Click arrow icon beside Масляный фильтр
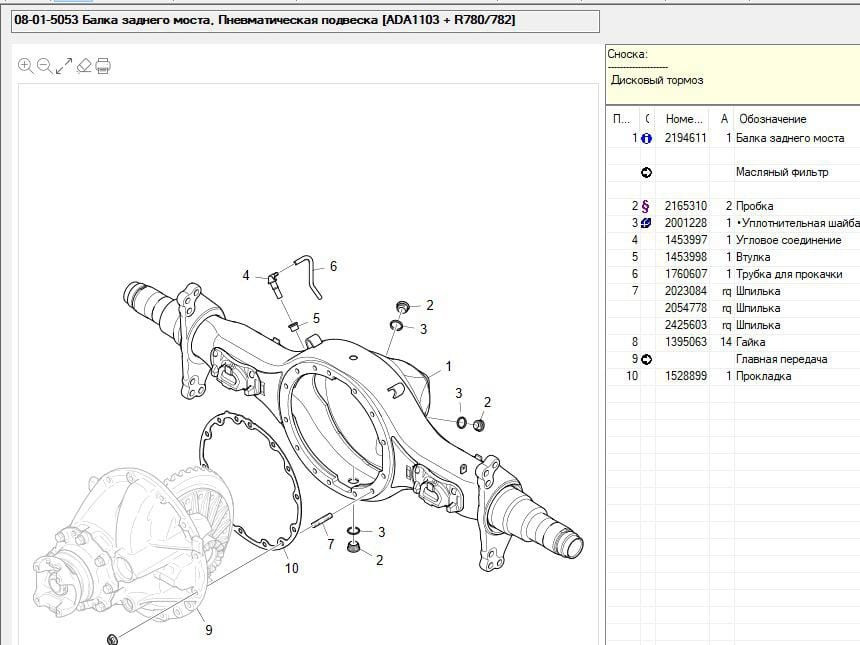860x645 pixels. point(646,173)
